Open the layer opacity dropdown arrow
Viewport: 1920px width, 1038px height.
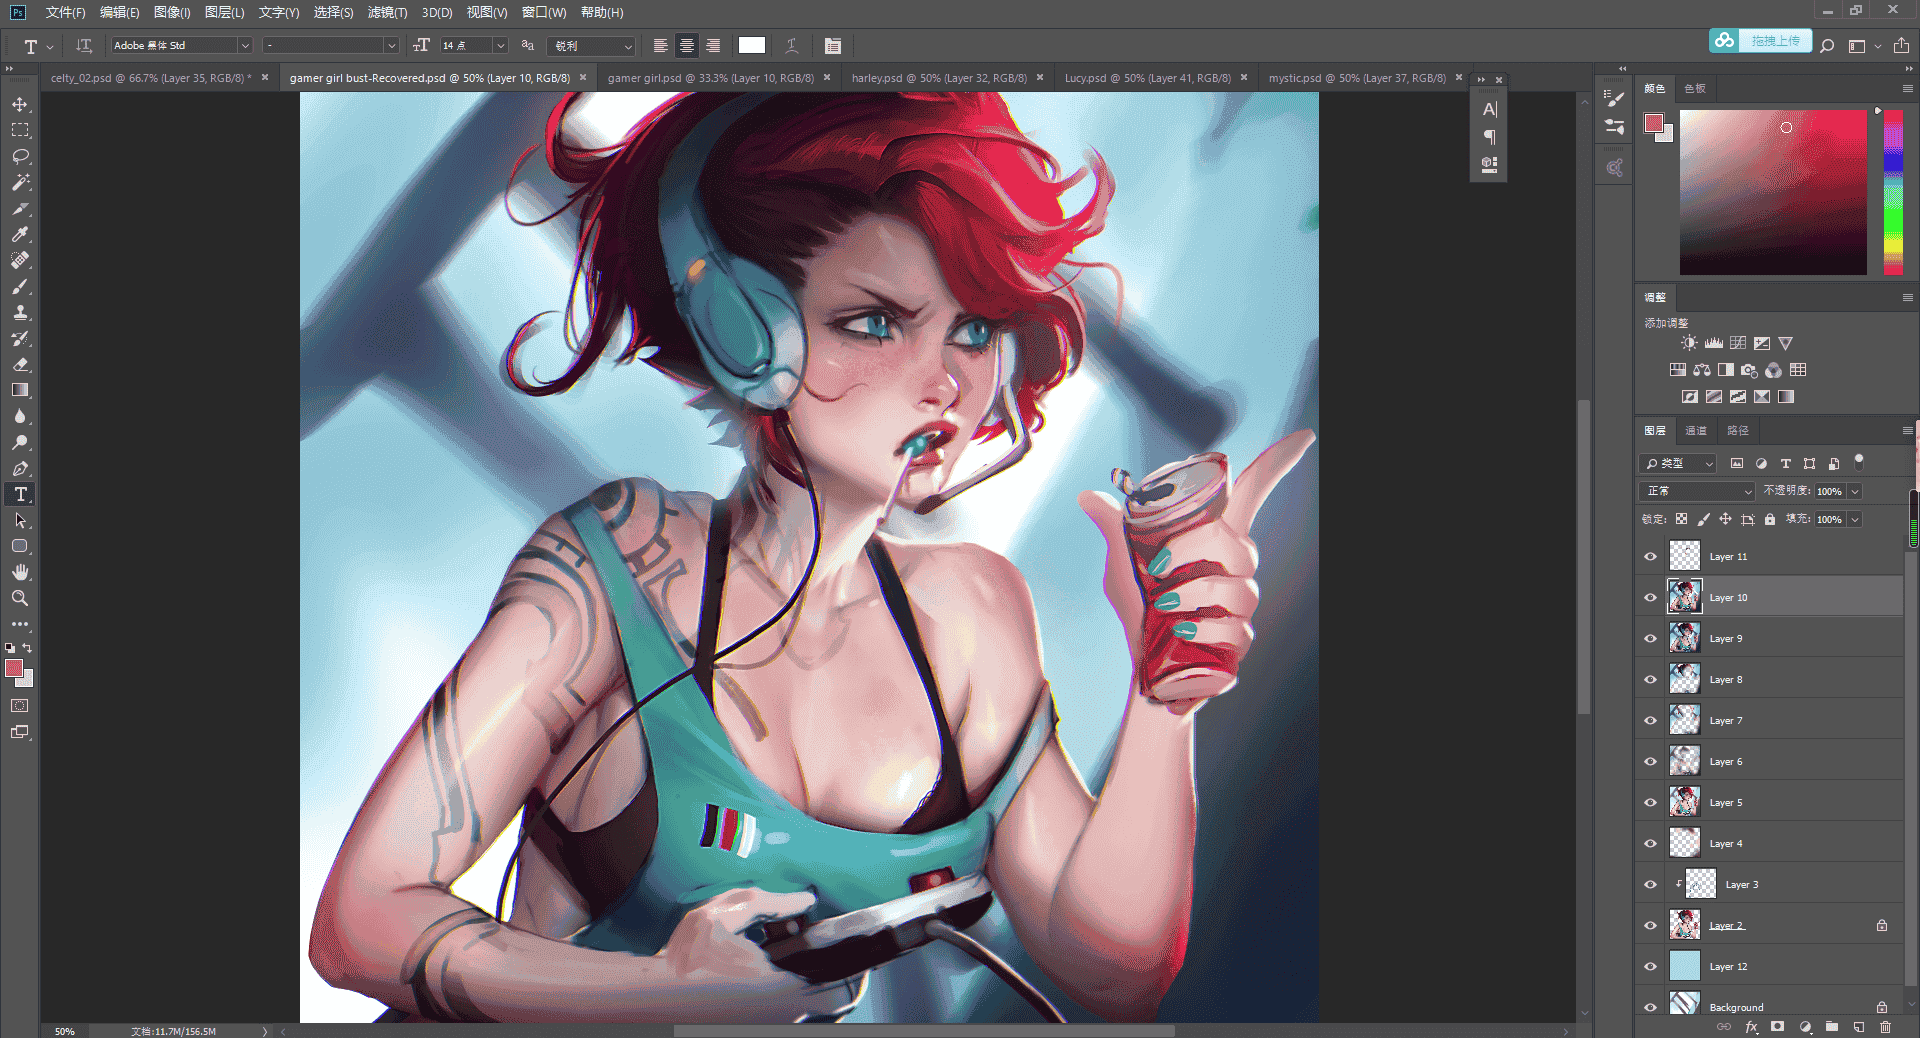1855,491
